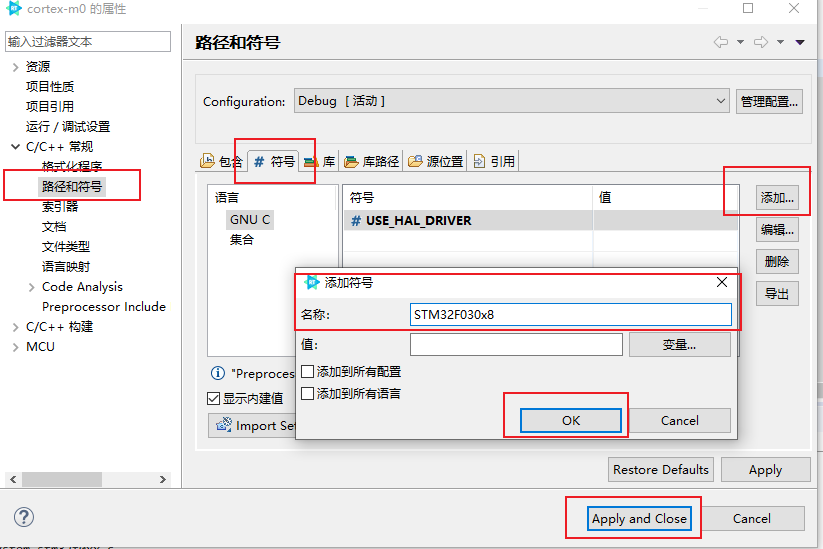
Task: Open the 源位置 tab
Action: (435, 161)
